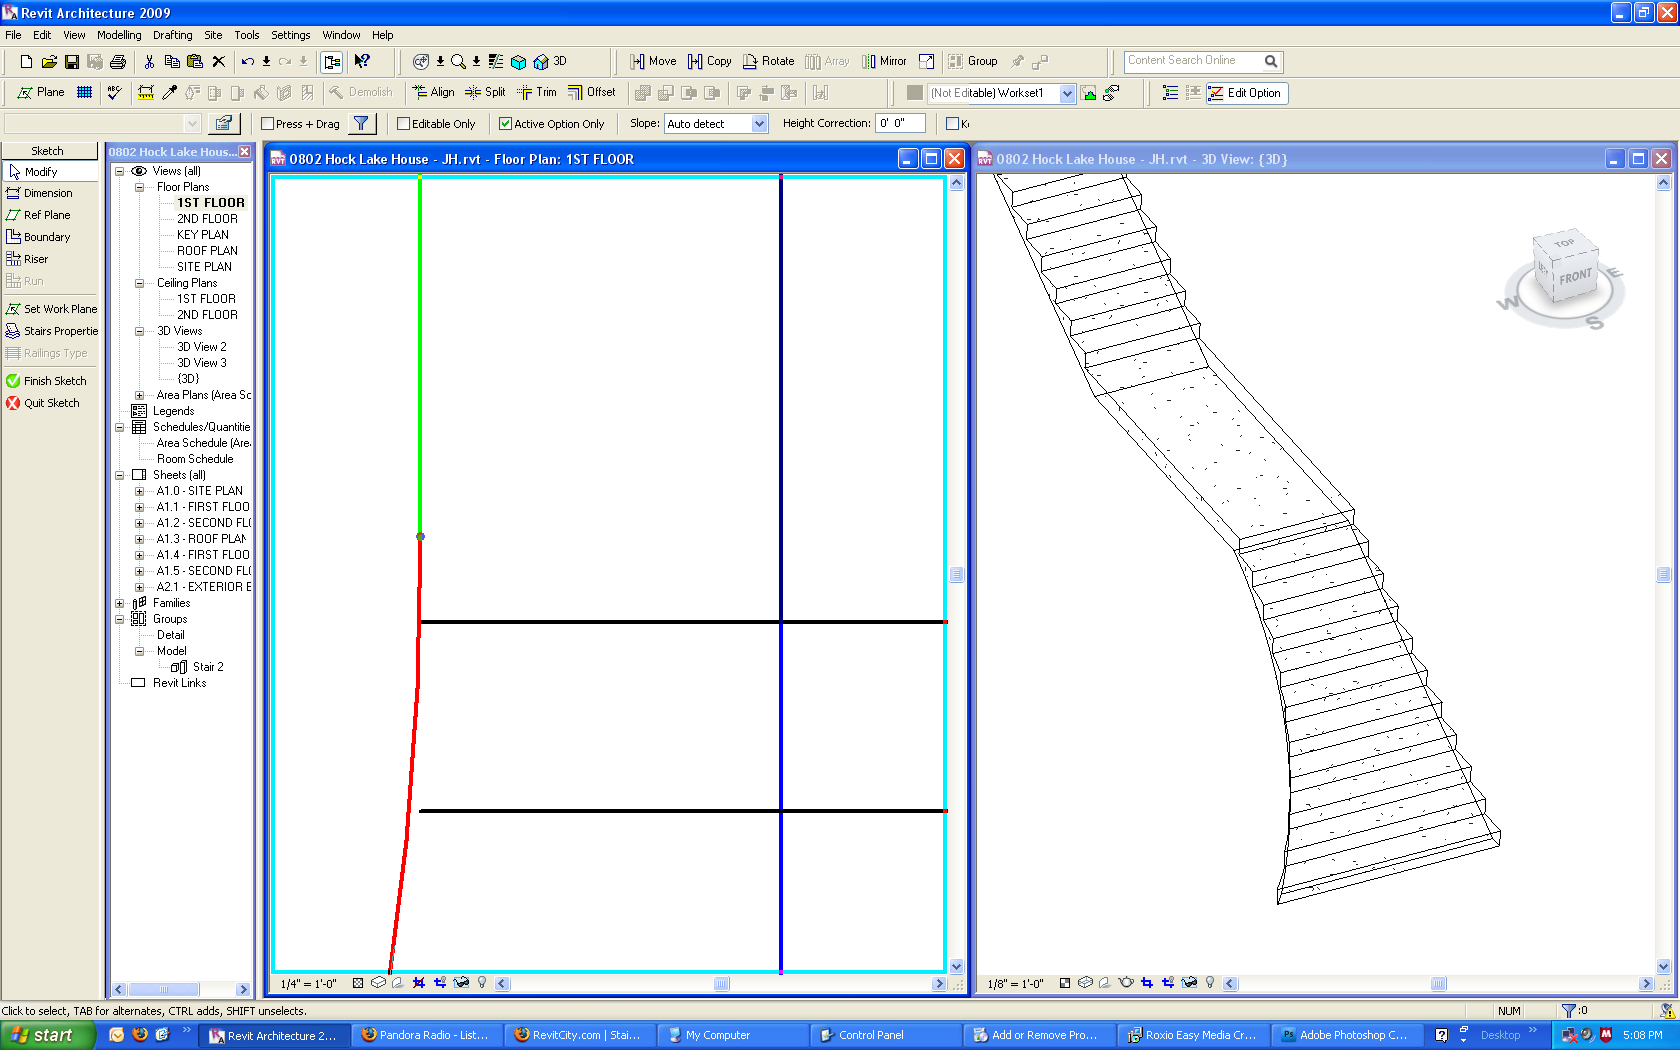Click the Height Correction input field
This screenshot has height=1050, width=1680.
point(904,124)
